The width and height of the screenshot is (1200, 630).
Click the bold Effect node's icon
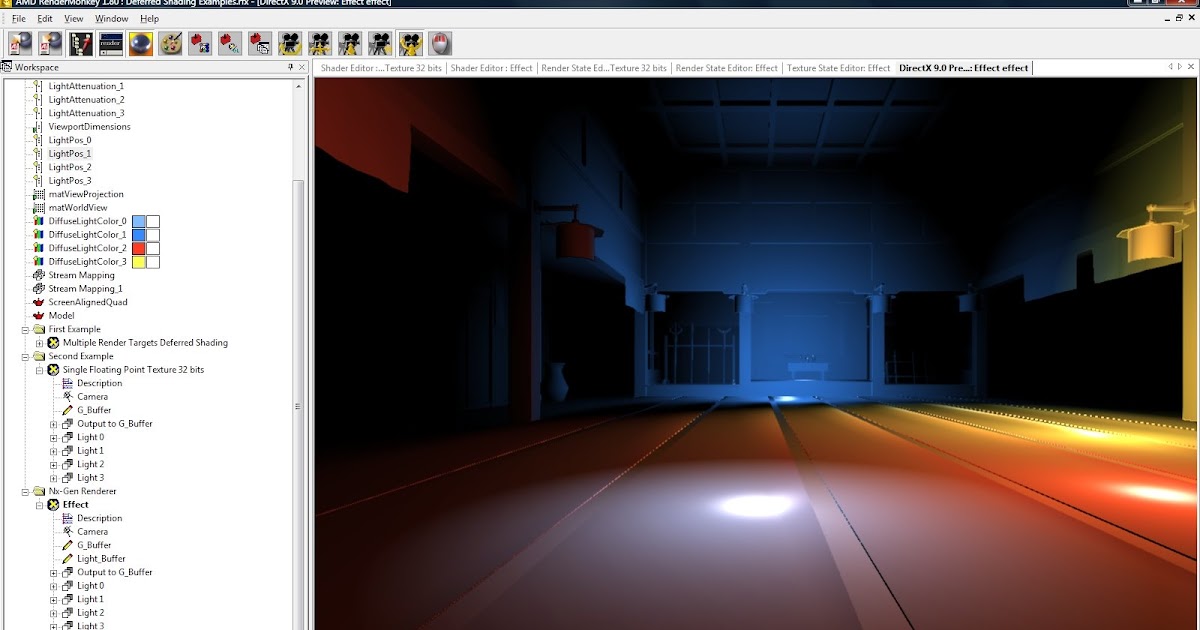54,505
